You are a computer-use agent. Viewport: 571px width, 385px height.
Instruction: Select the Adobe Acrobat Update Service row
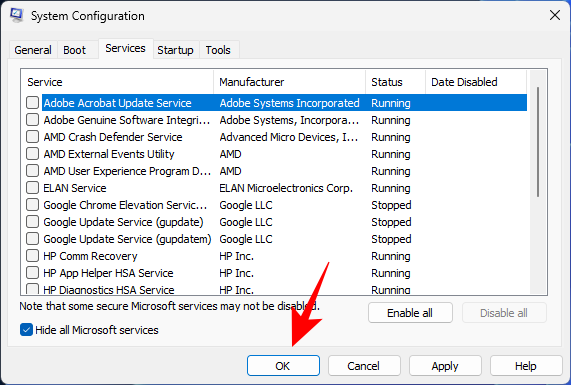(284, 103)
